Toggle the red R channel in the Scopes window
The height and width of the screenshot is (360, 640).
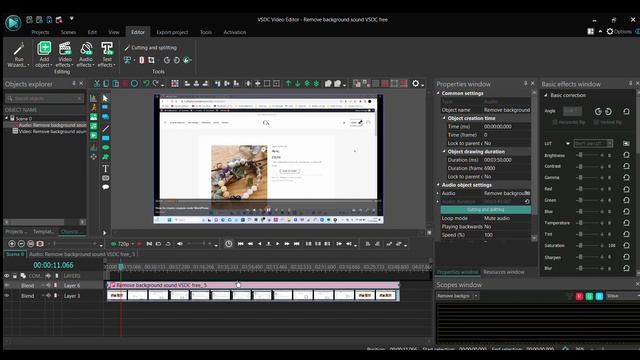(x=579, y=296)
